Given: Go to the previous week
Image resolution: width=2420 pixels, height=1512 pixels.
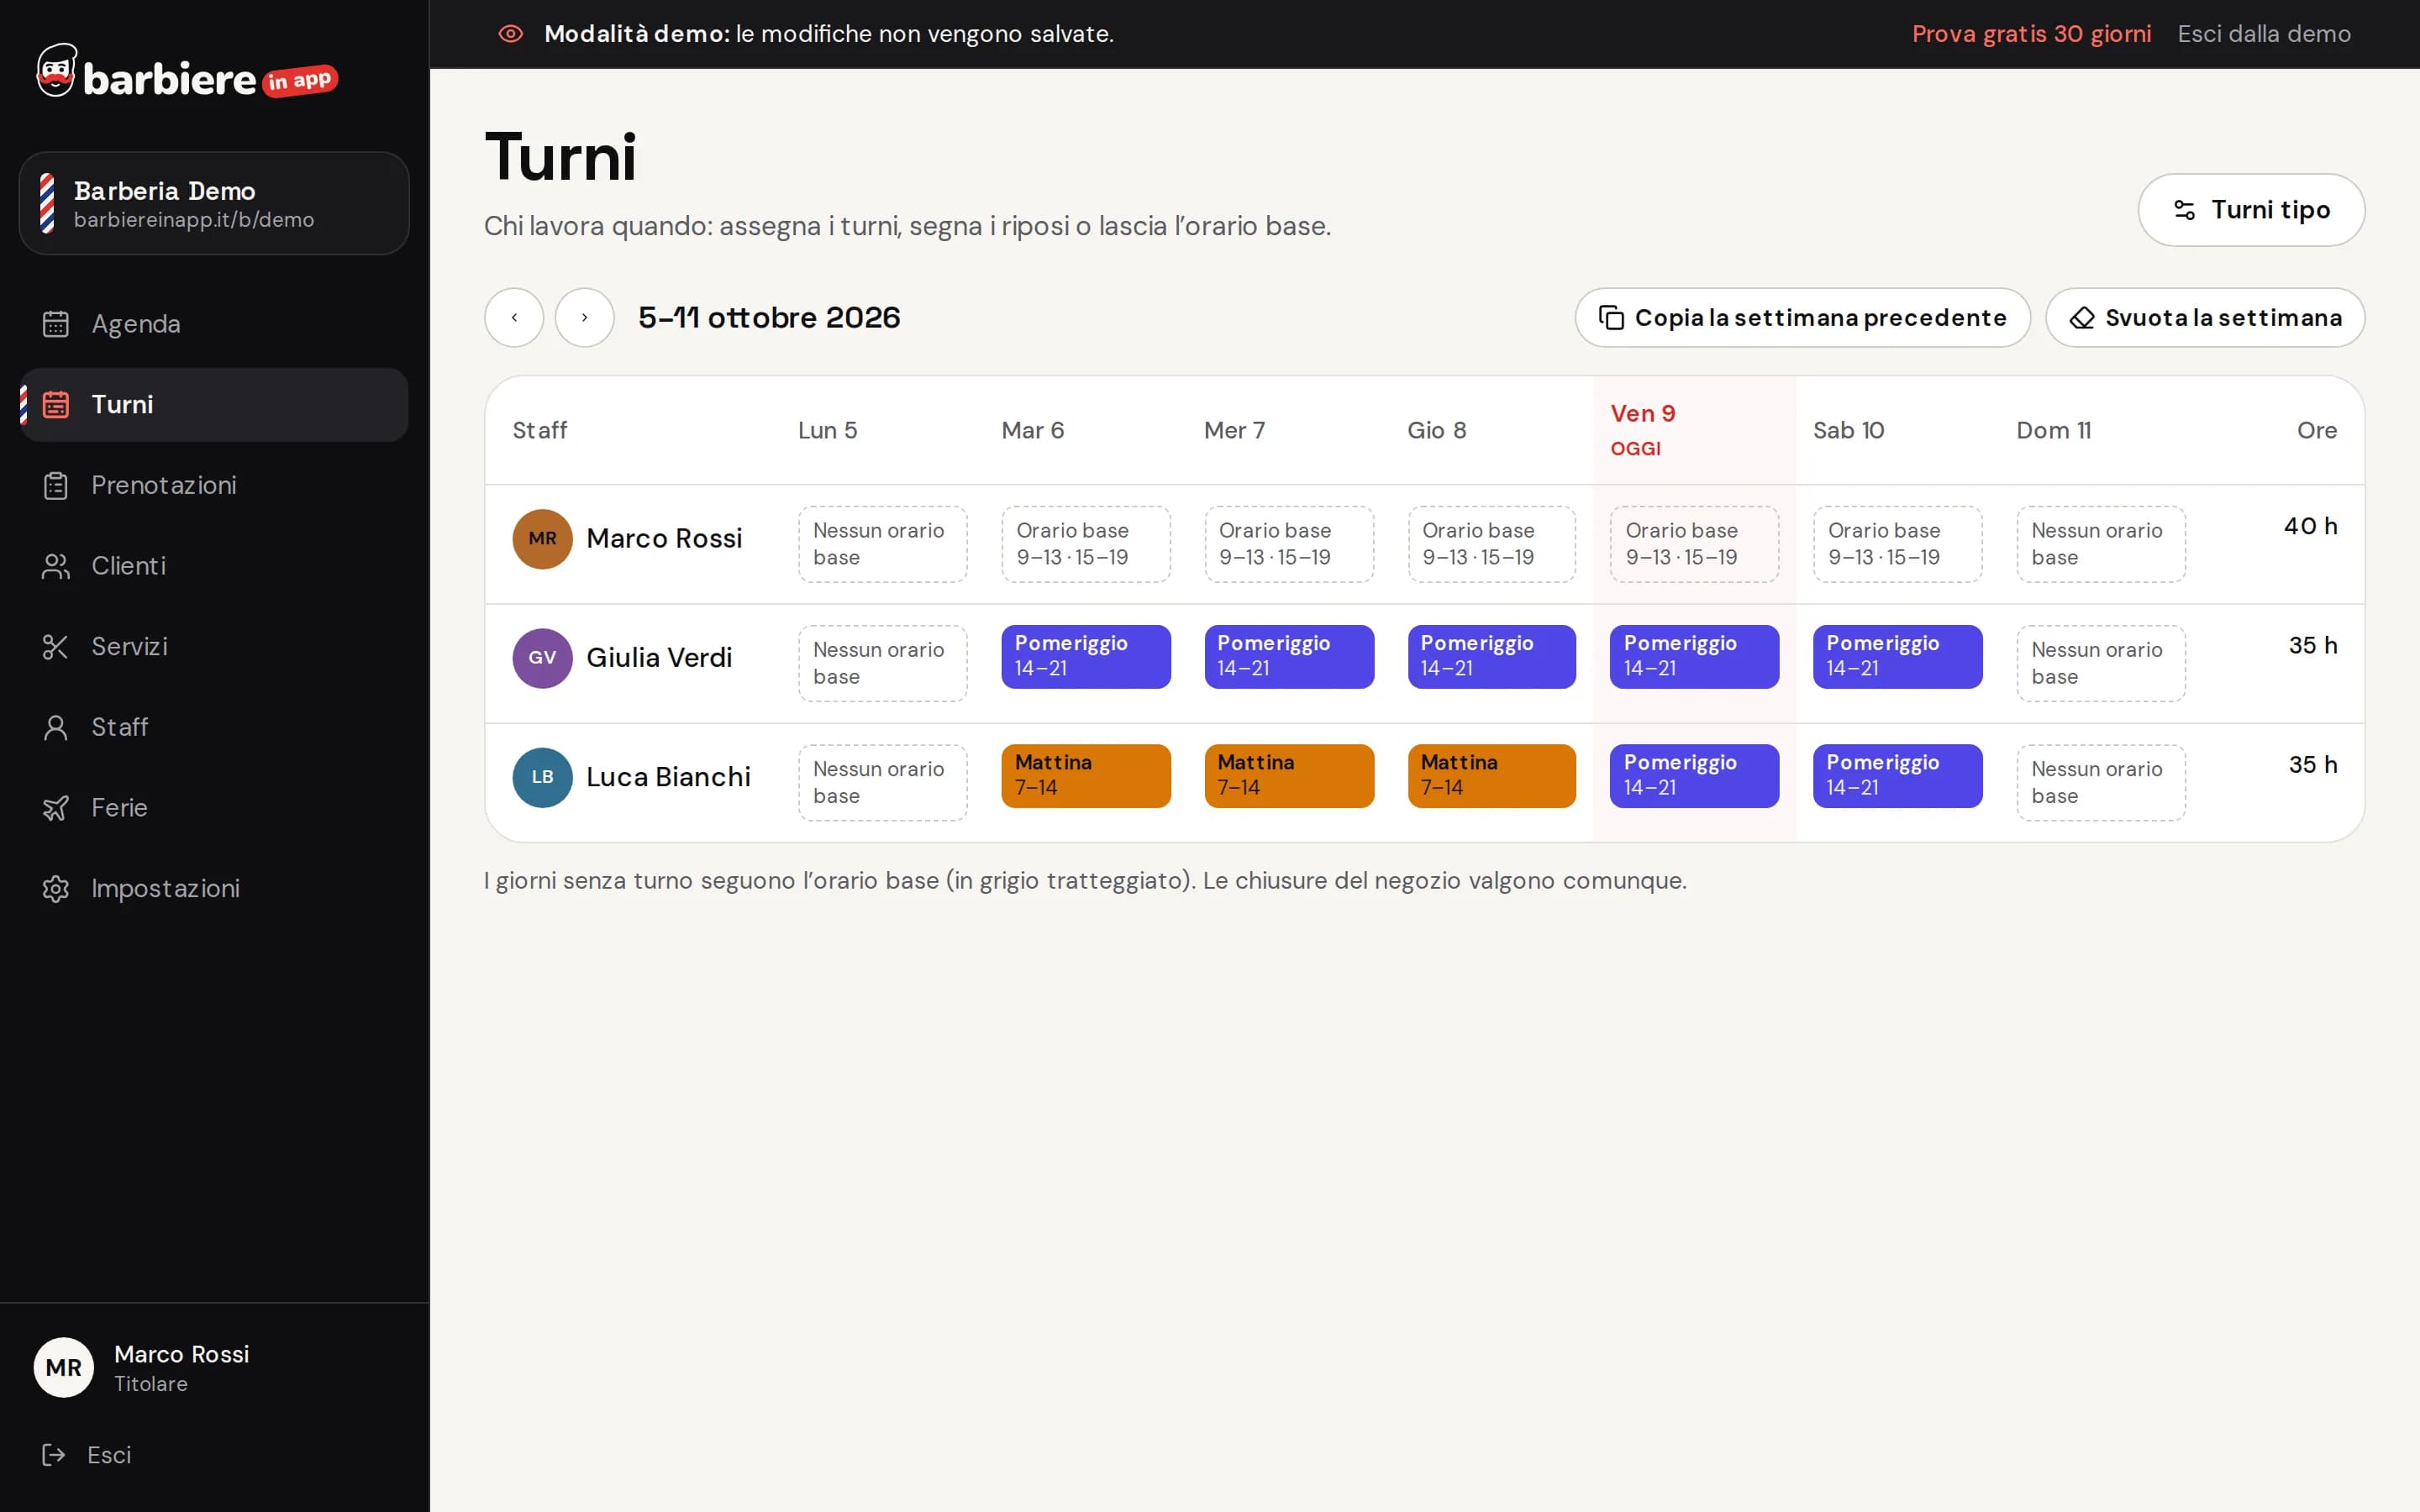Looking at the screenshot, I should click(514, 318).
